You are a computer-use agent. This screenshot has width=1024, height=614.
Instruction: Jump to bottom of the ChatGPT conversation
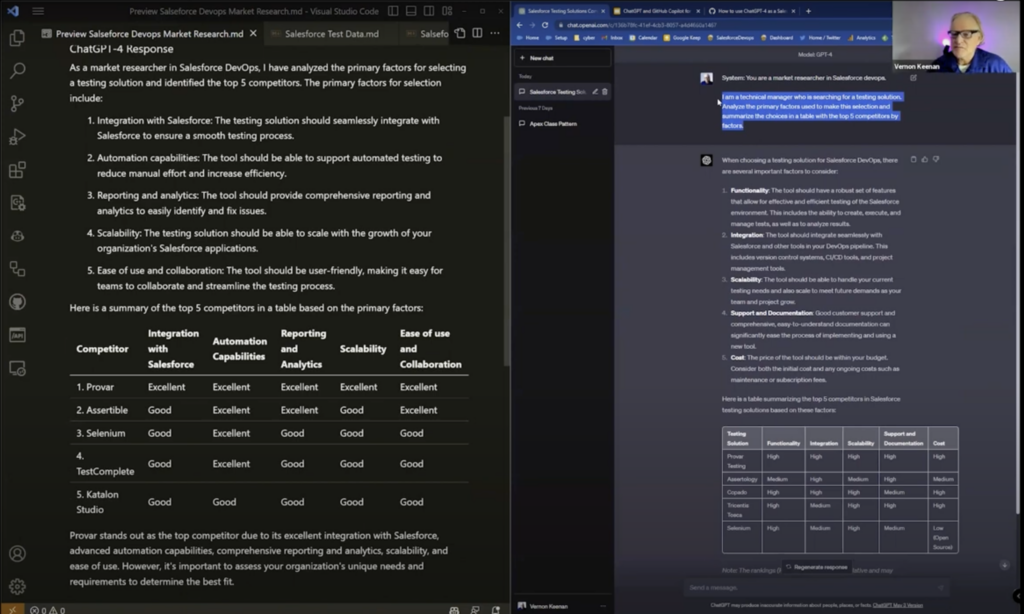tap(1004, 565)
